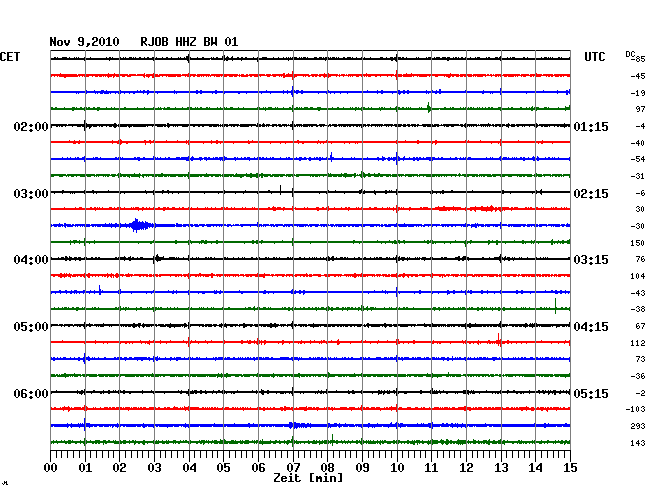The height and width of the screenshot is (494, 650).
Task: Click the 'Zeit [min]' axis title
Action: pos(308,478)
